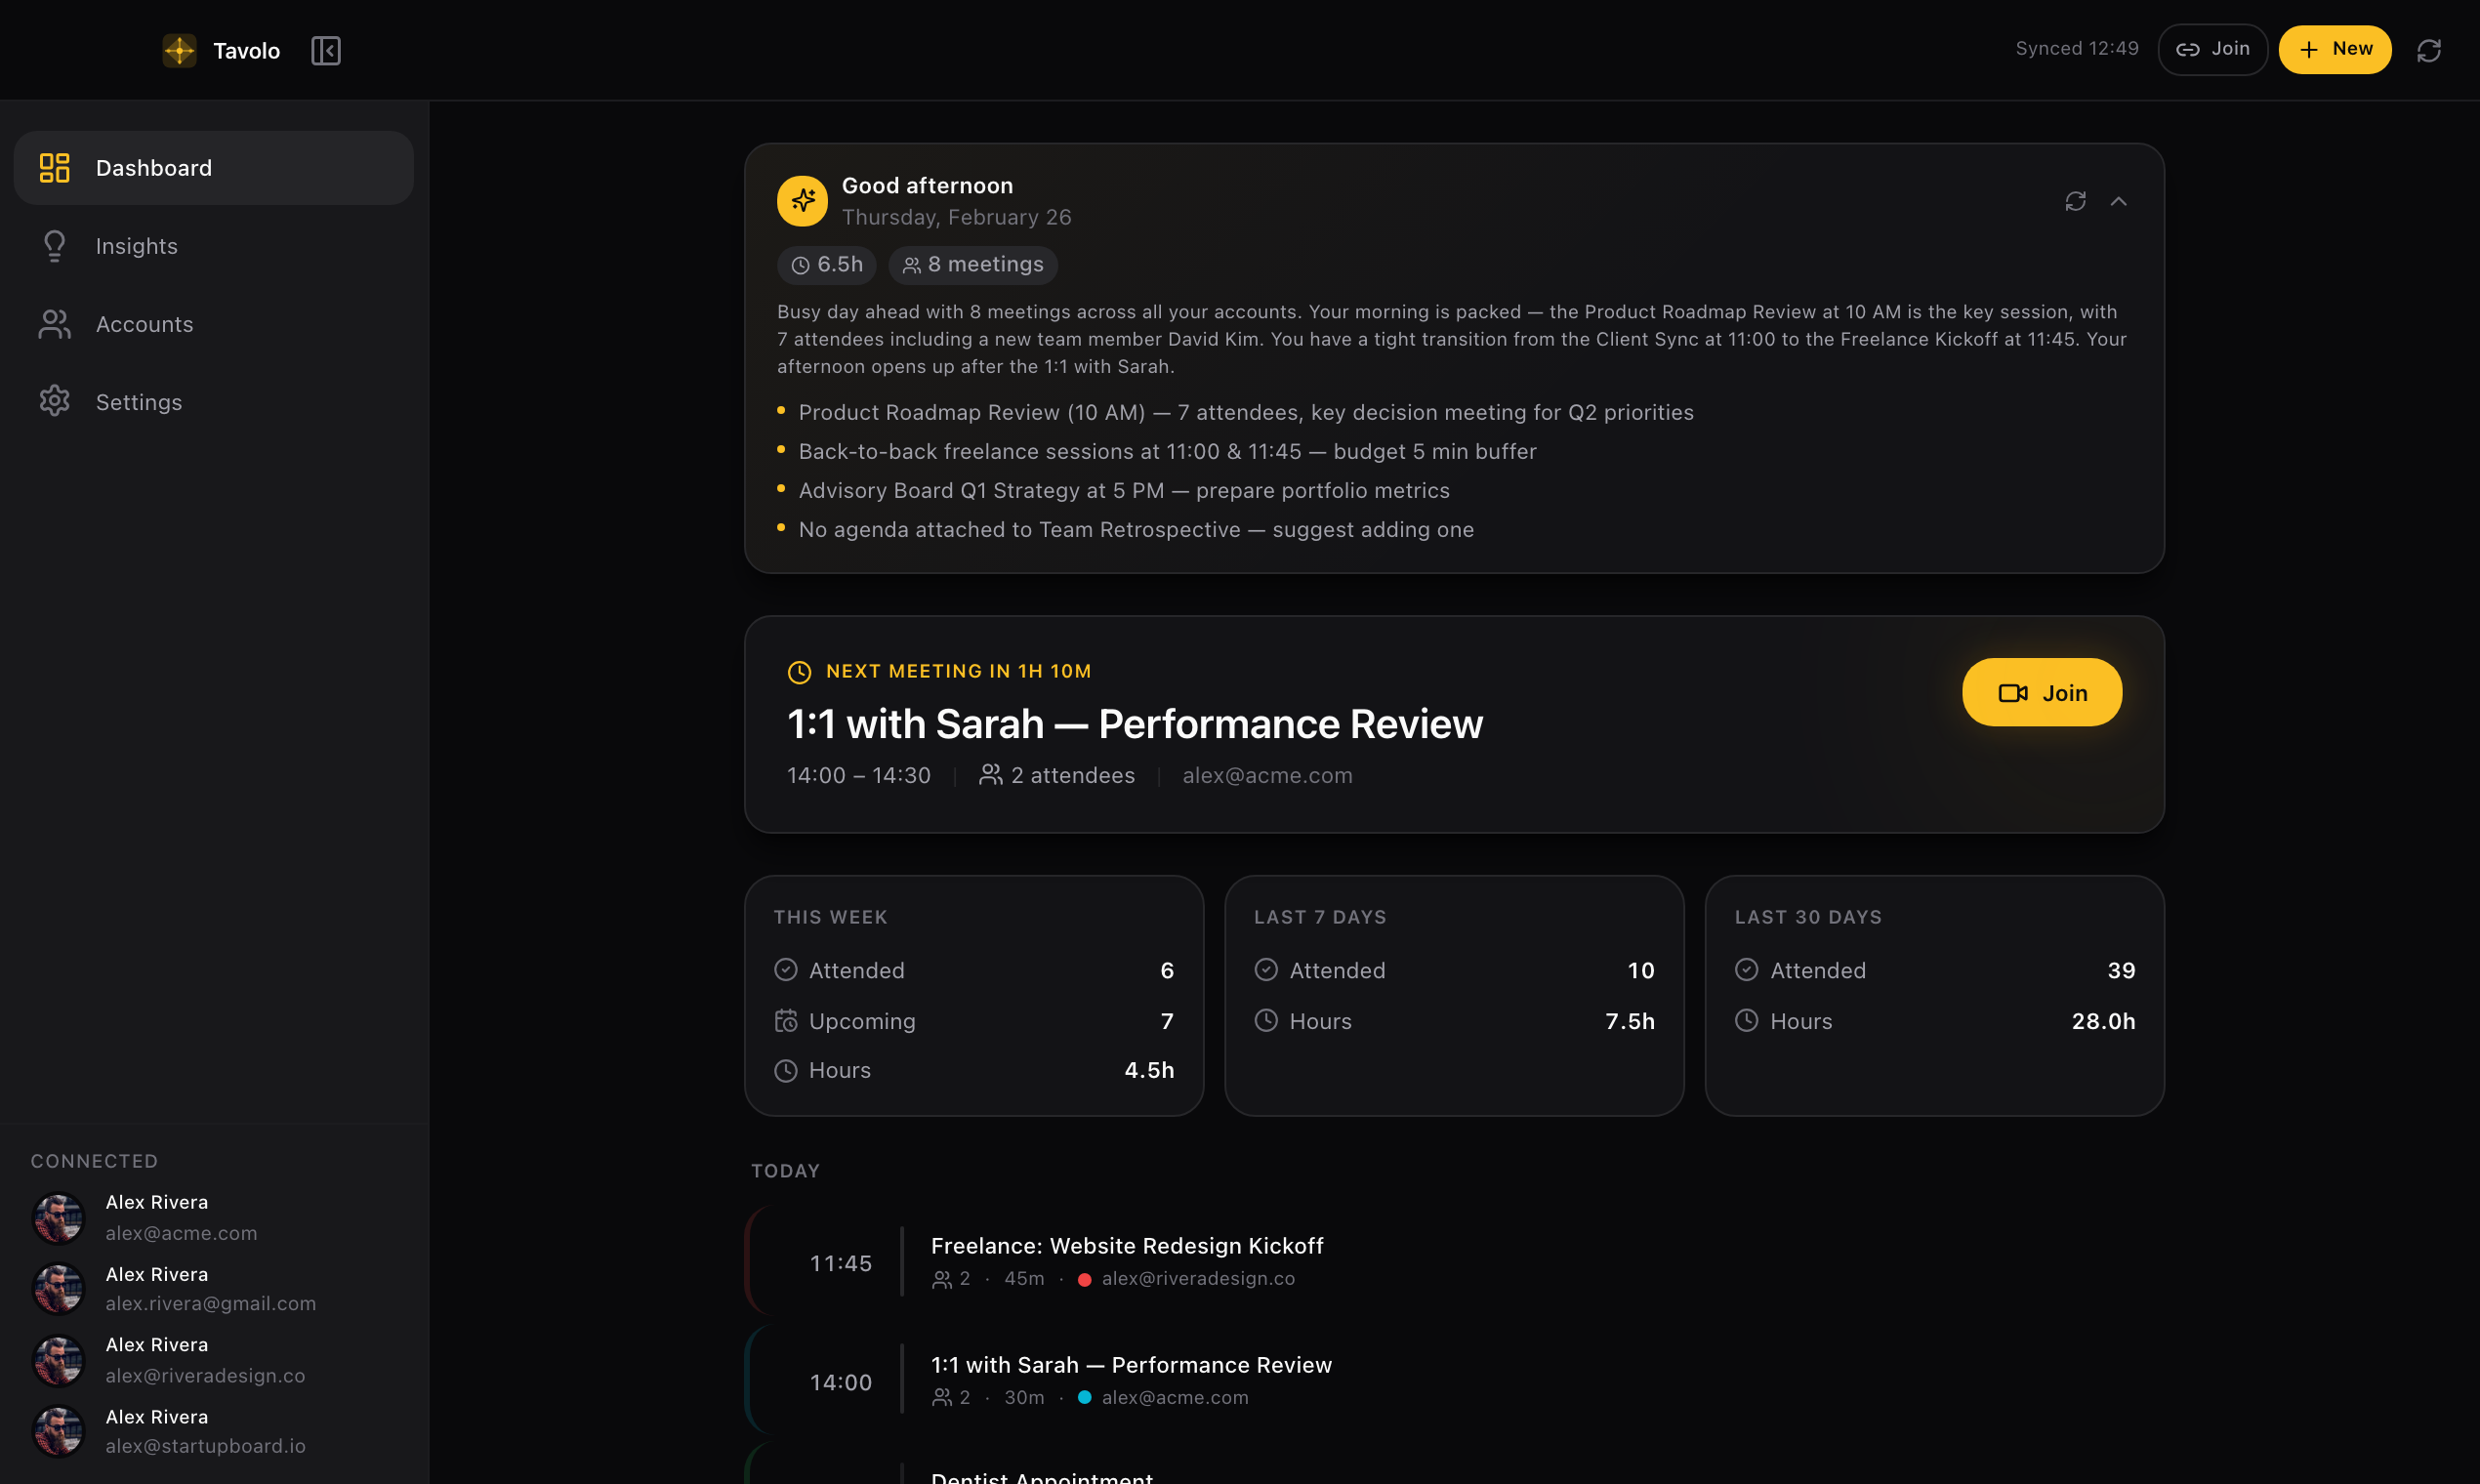Switch to the Insights section
Viewport: 2480px width, 1484px height.
click(x=137, y=246)
